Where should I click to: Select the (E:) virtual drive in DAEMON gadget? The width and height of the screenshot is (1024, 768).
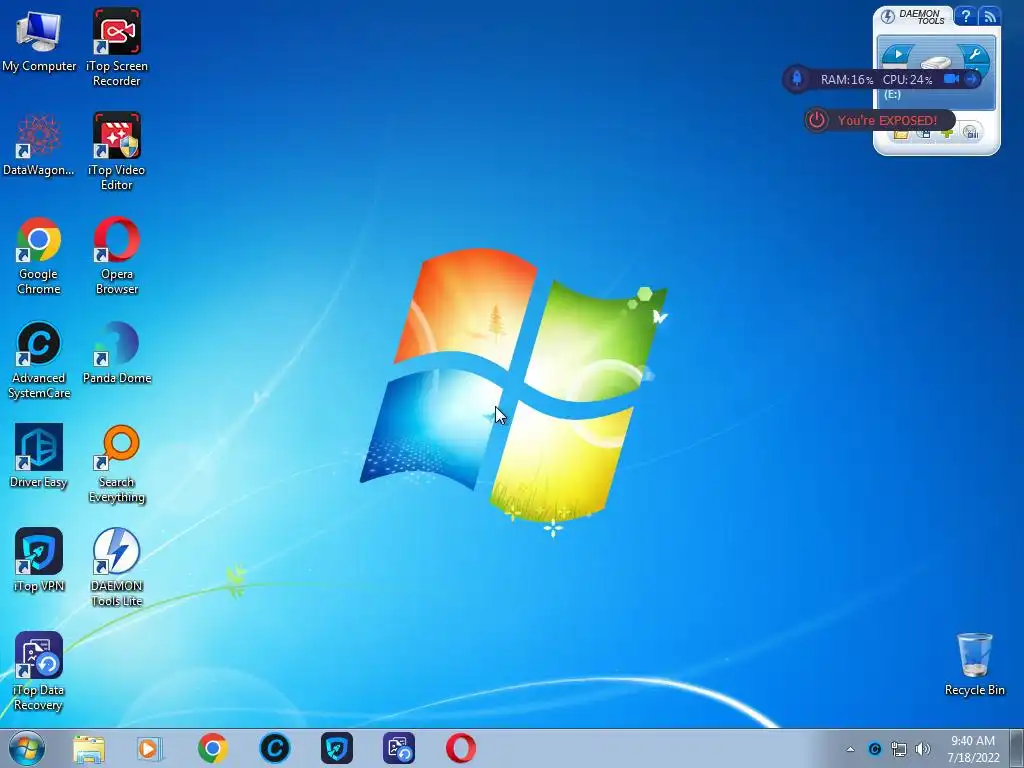point(892,95)
